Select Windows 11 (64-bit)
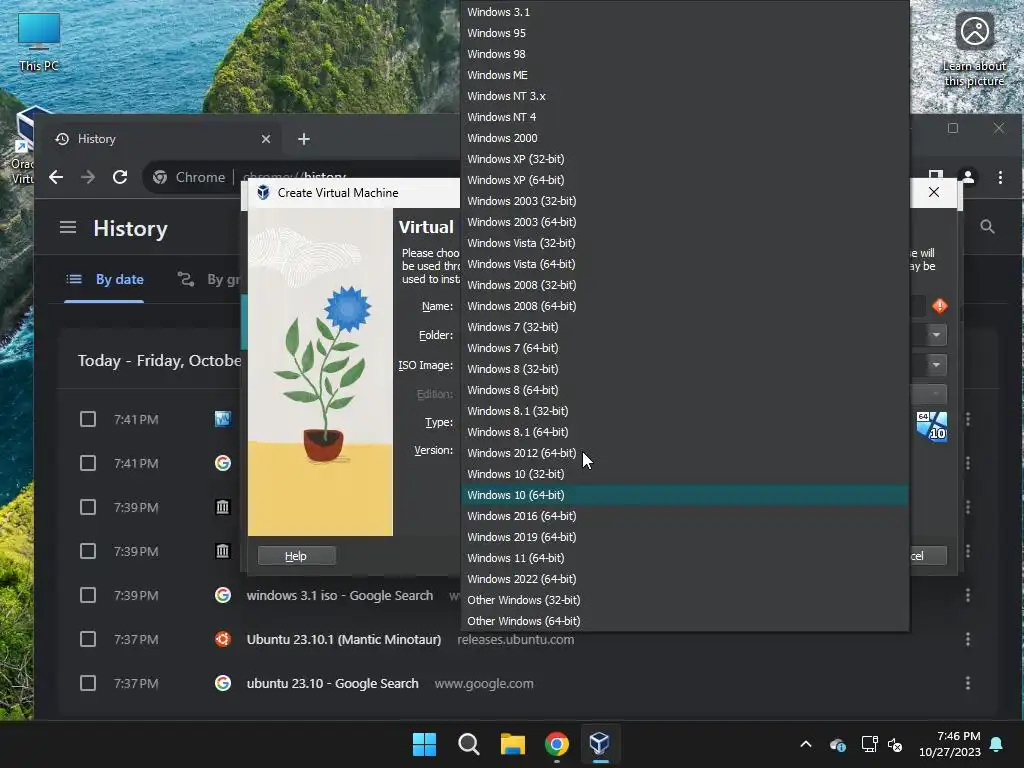1024x768 pixels. pyautogui.click(x=684, y=558)
